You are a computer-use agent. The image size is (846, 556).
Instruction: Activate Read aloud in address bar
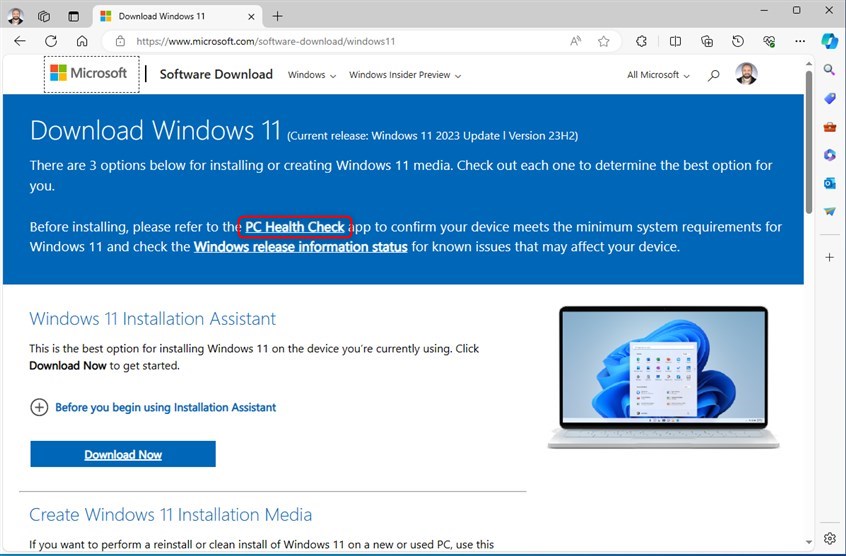click(x=576, y=41)
